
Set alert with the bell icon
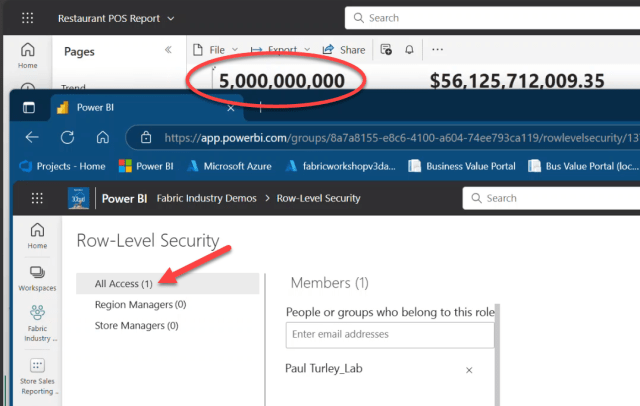coord(409,49)
